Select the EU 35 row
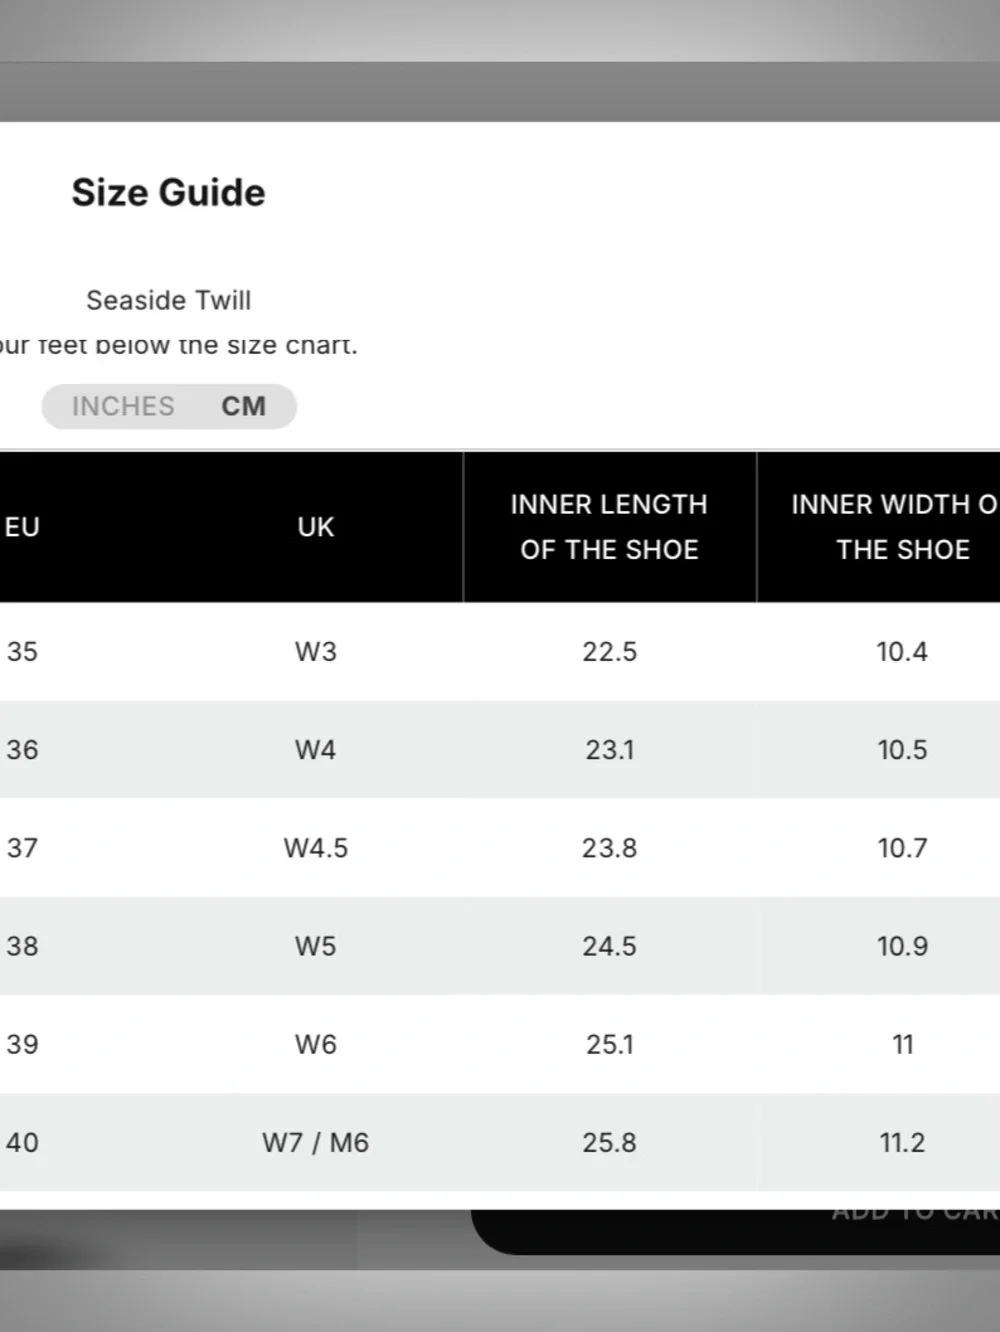The image size is (1000, 1332). [x=500, y=651]
